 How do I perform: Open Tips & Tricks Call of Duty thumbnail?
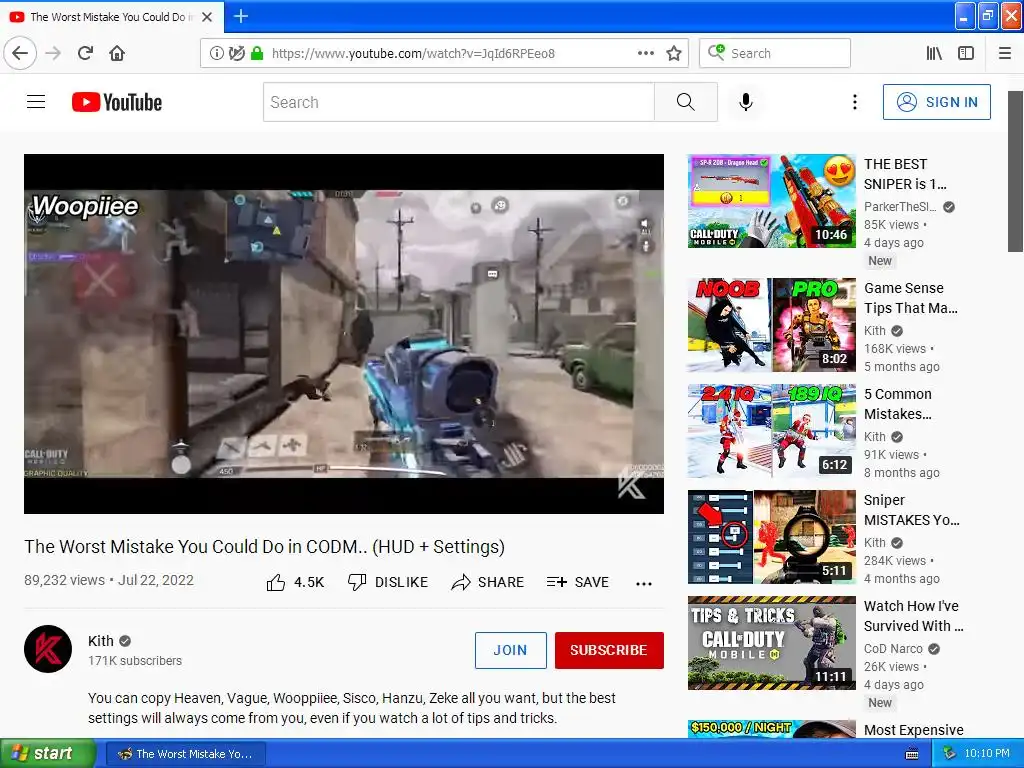772,643
